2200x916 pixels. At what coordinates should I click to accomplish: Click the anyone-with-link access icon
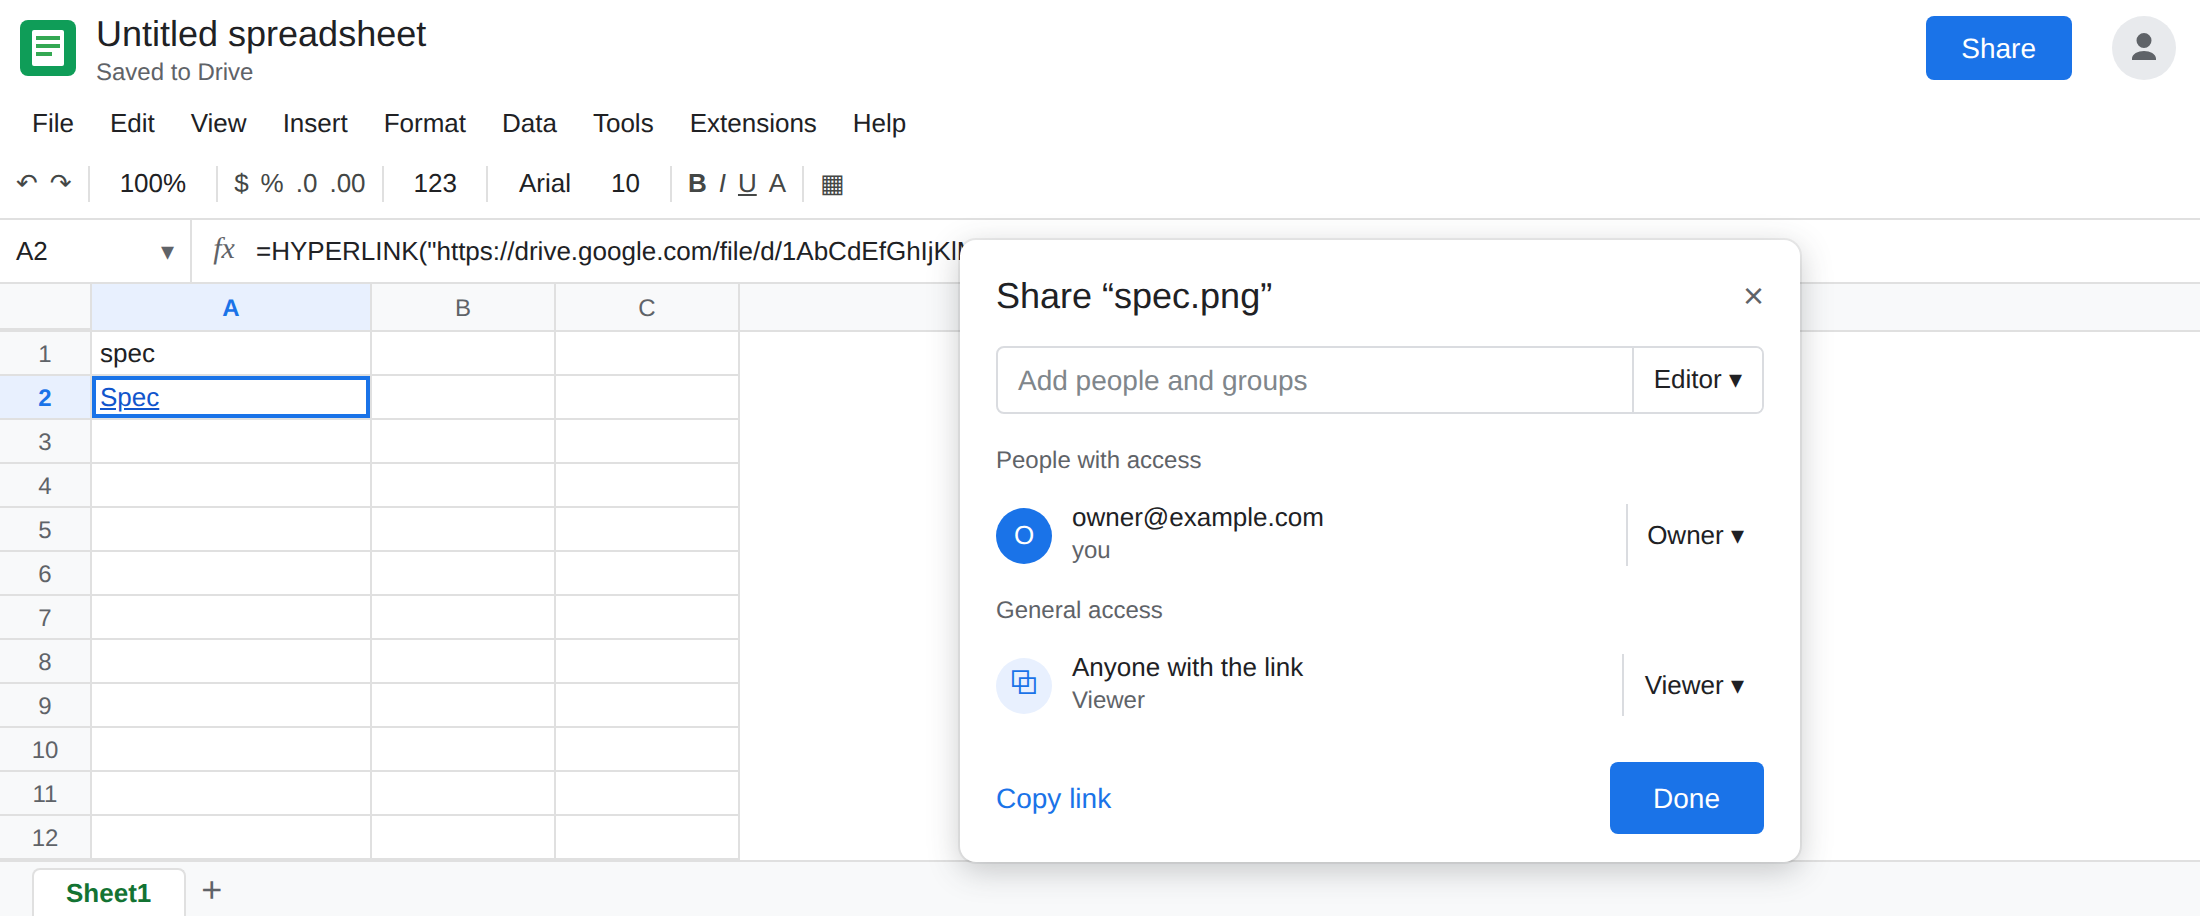(x=1024, y=685)
